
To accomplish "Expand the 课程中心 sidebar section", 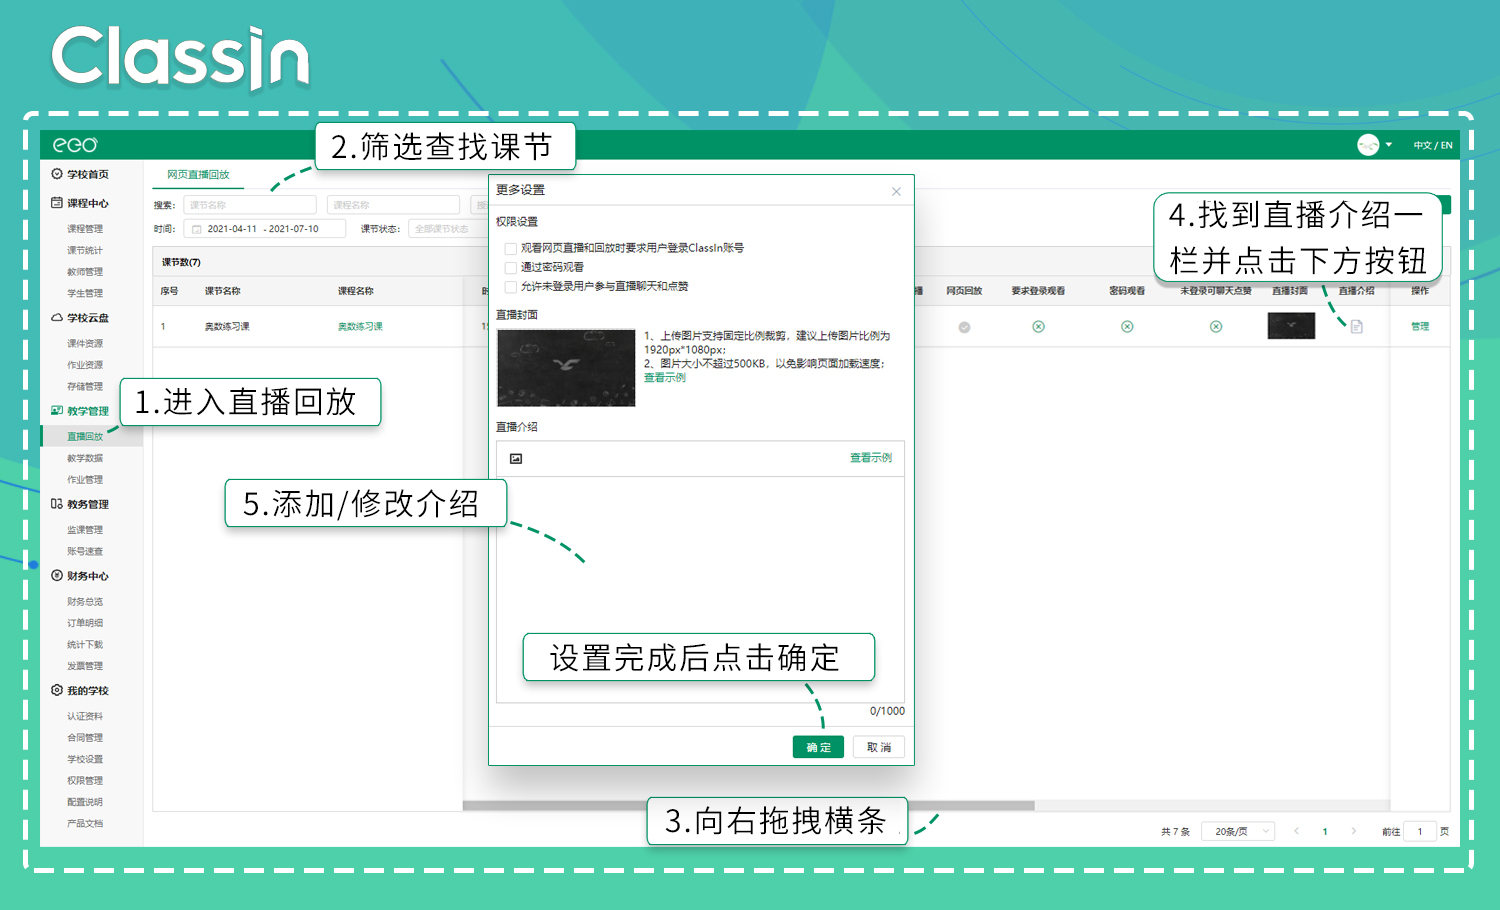I will [x=88, y=203].
